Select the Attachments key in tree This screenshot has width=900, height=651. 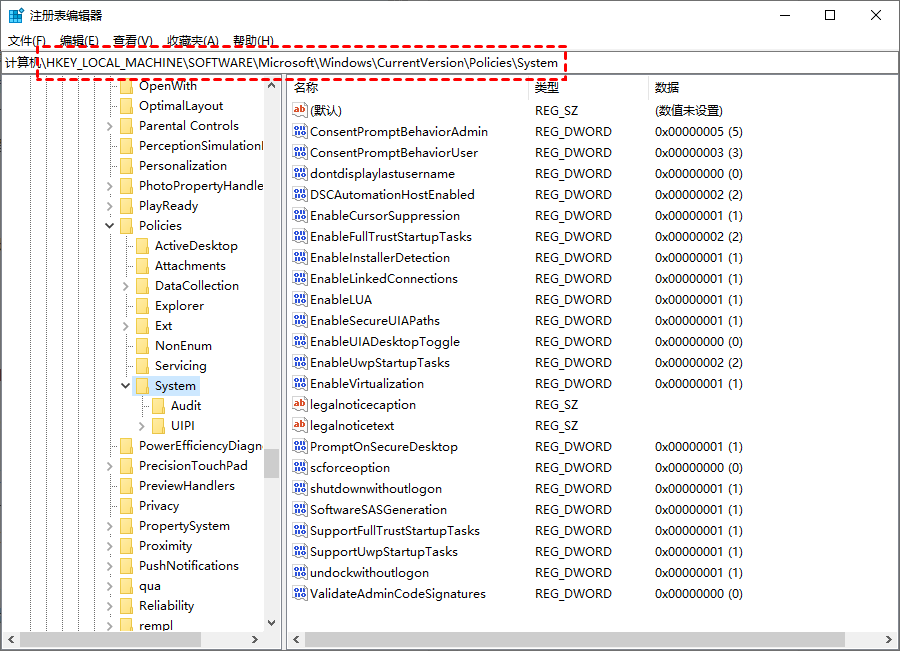click(x=191, y=266)
